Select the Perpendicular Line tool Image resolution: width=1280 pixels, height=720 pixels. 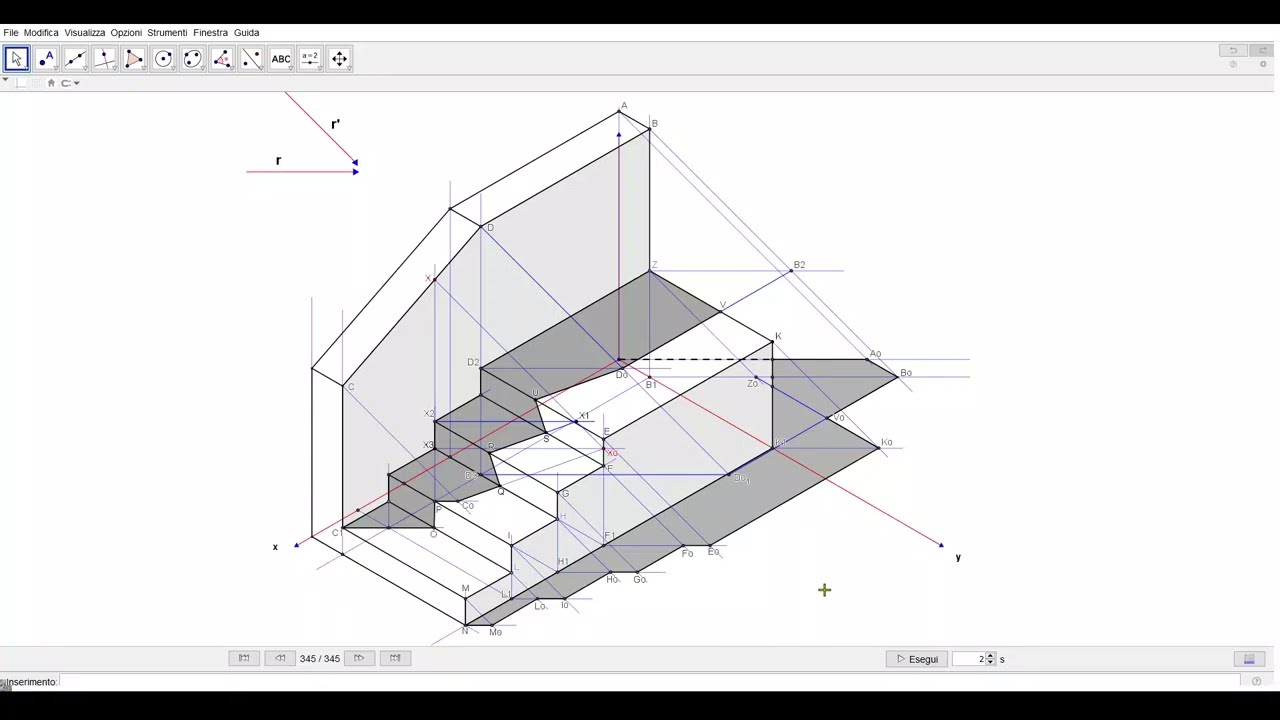tap(105, 59)
